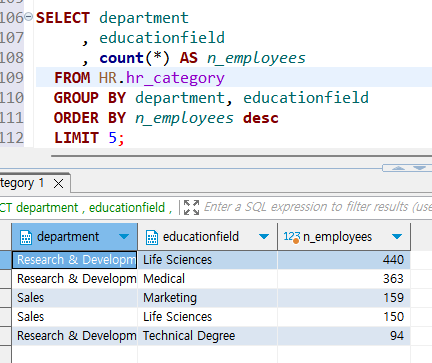The height and width of the screenshot is (363, 432).
Task: Select the Life Sciences cell in the 150 row
Action: [207, 317]
